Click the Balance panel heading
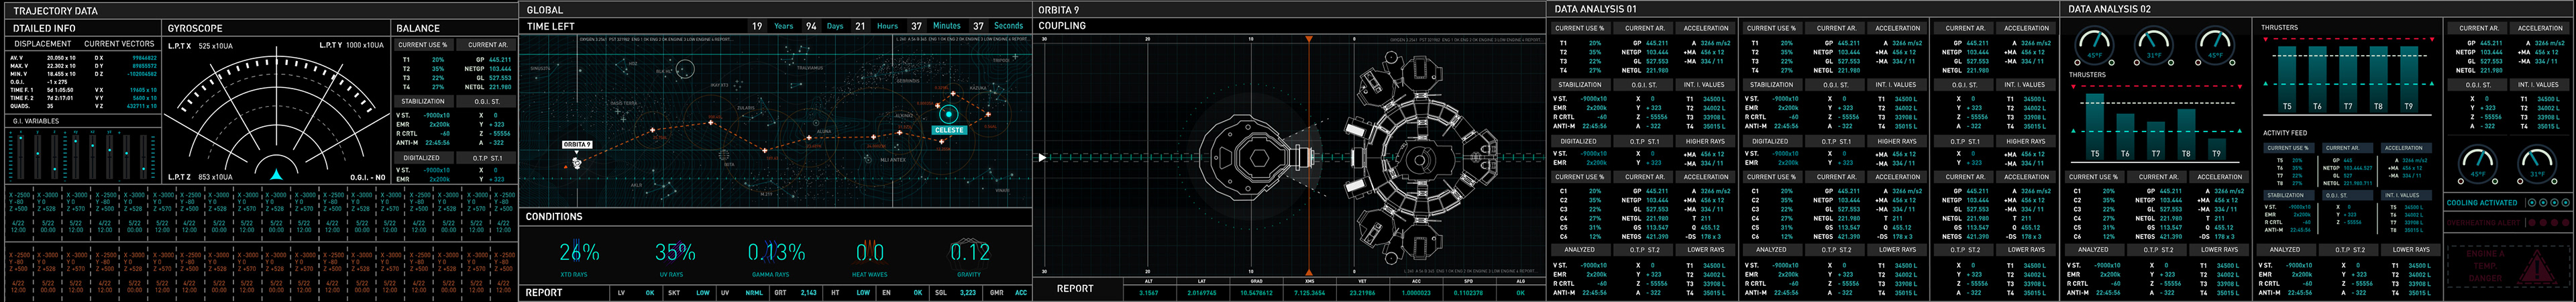This screenshot has width=2576, height=302. [x=418, y=28]
